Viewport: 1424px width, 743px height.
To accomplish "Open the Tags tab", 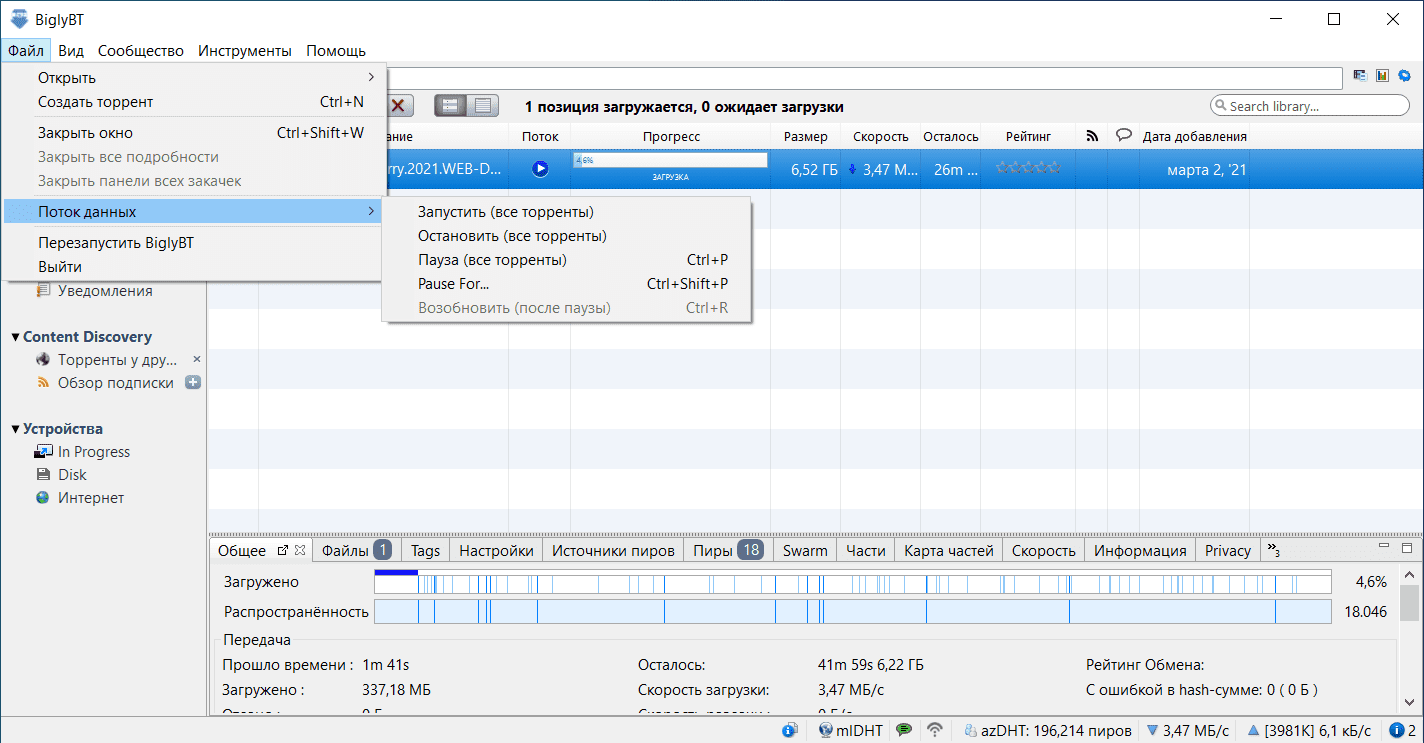I will [425, 550].
